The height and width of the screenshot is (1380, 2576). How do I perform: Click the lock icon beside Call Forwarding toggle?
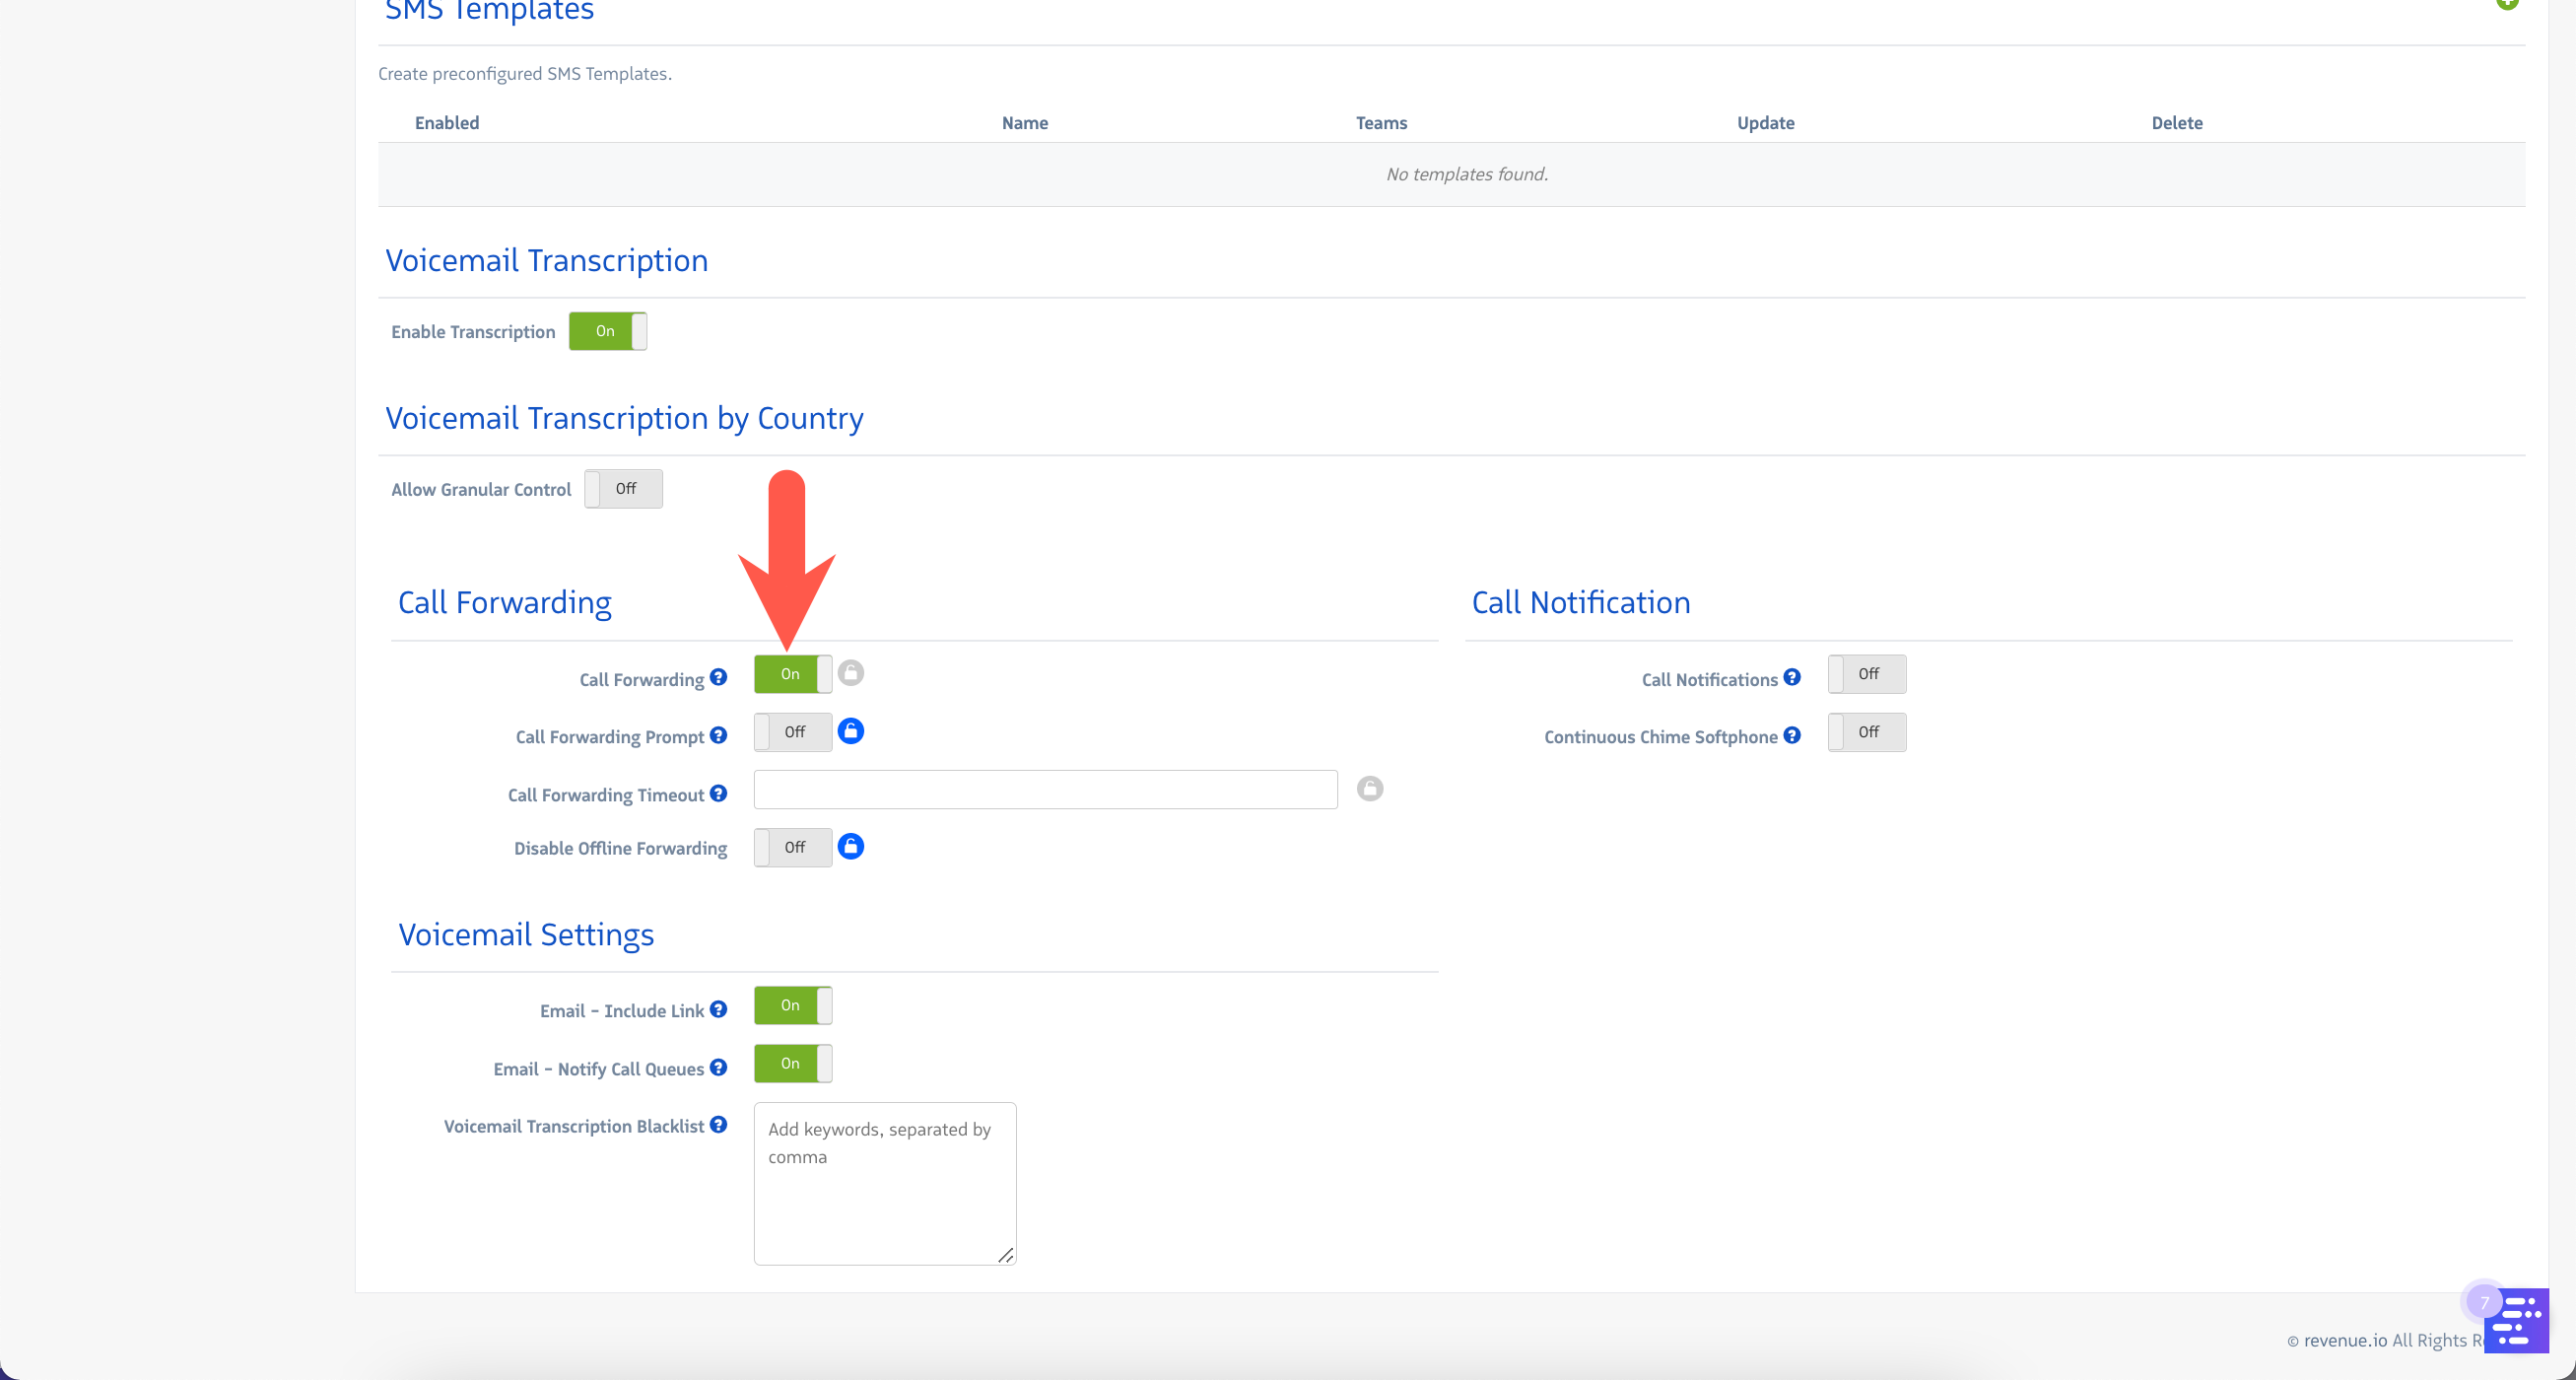pos(850,673)
